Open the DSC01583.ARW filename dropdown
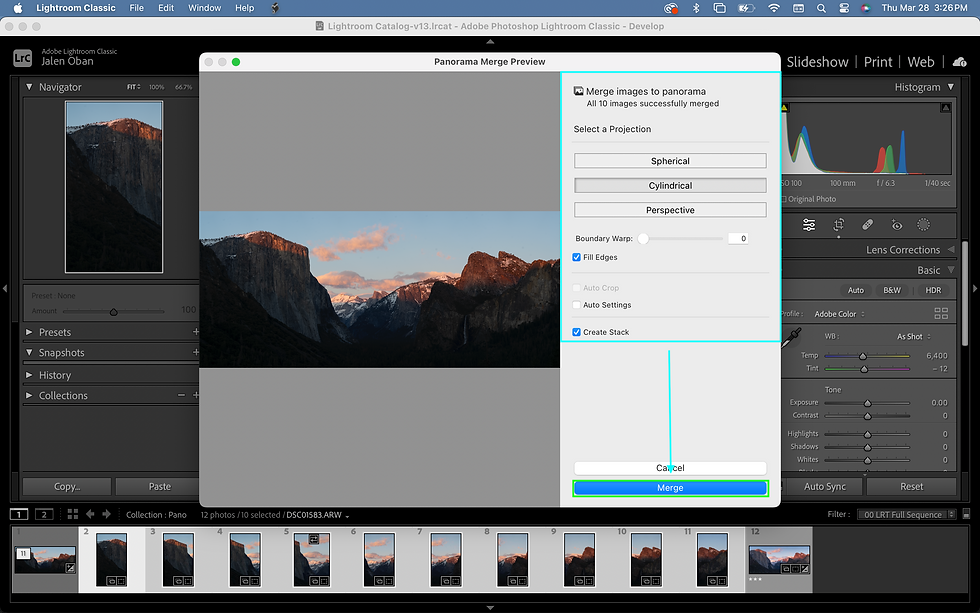The width and height of the screenshot is (980, 613). [x=318, y=515]
